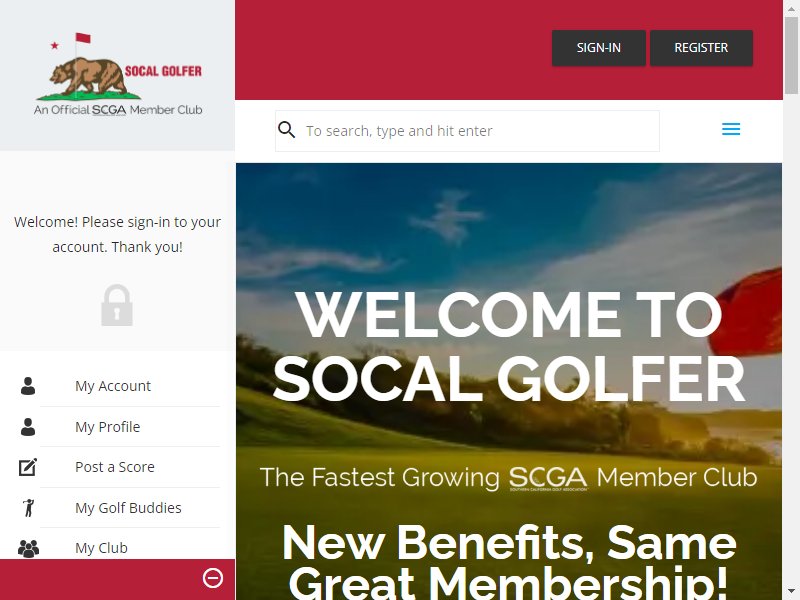Click the My Golf Buddies golfer icon

pos(29,508)
